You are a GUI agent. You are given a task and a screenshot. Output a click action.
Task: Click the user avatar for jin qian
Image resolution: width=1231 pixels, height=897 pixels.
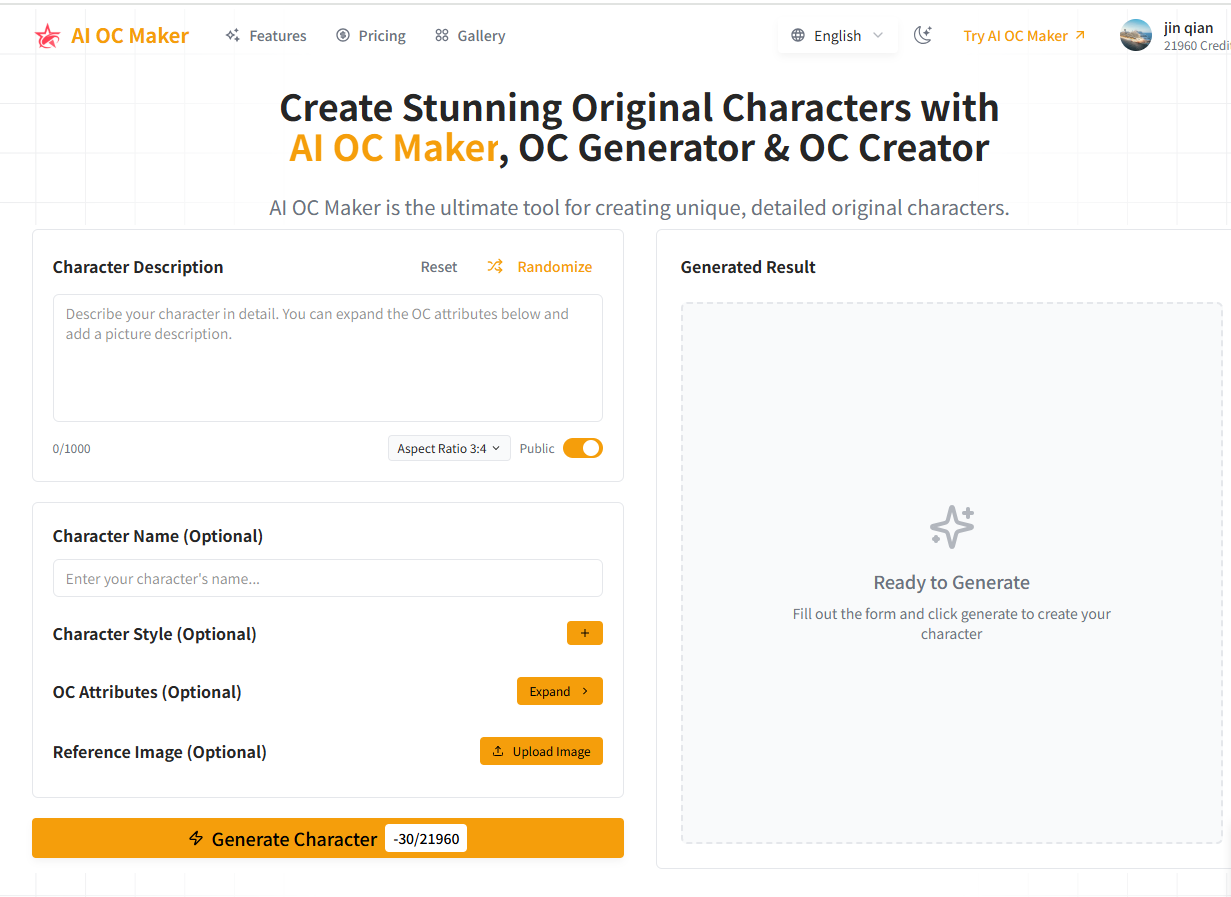point(1136,35)
